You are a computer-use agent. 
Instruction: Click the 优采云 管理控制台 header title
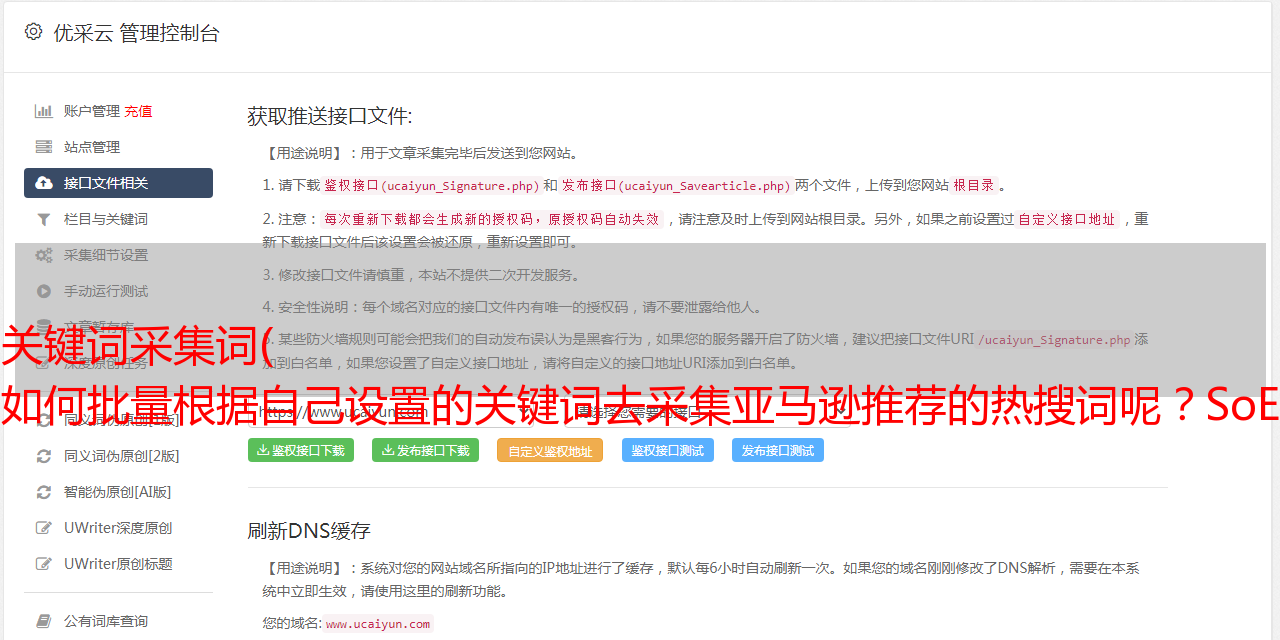(x=136, y=33)
